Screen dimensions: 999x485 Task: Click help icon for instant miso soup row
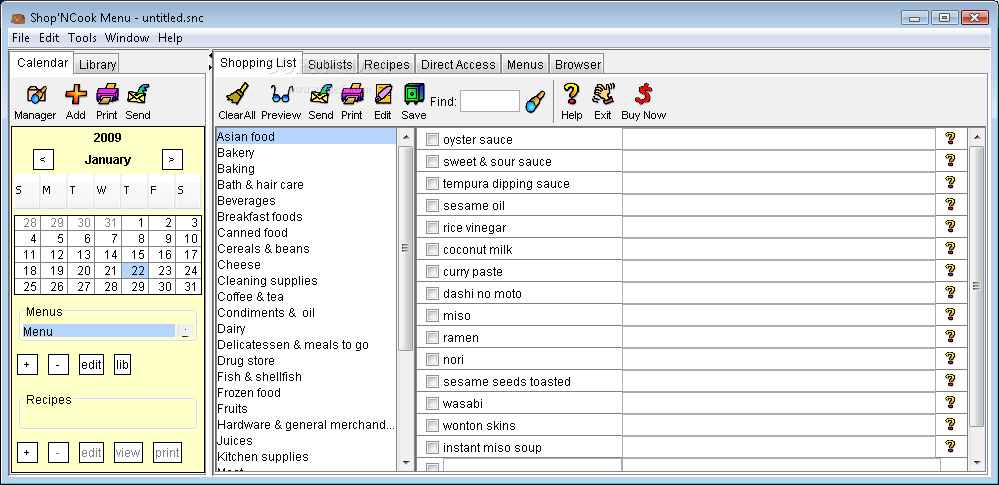pyautogui.click(x=950, y=446)
